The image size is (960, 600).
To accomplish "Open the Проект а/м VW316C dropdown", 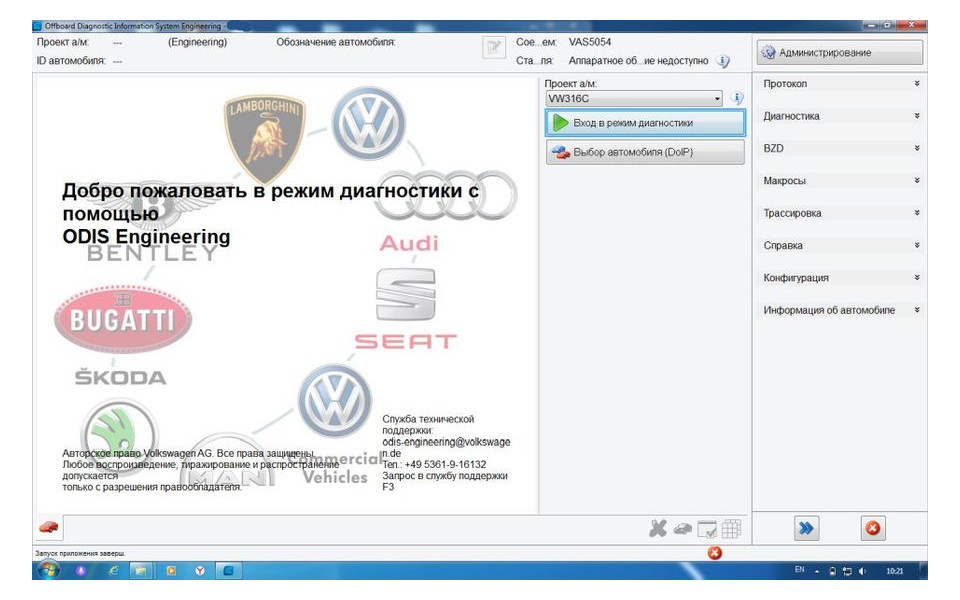I will (x=634, y=99).
